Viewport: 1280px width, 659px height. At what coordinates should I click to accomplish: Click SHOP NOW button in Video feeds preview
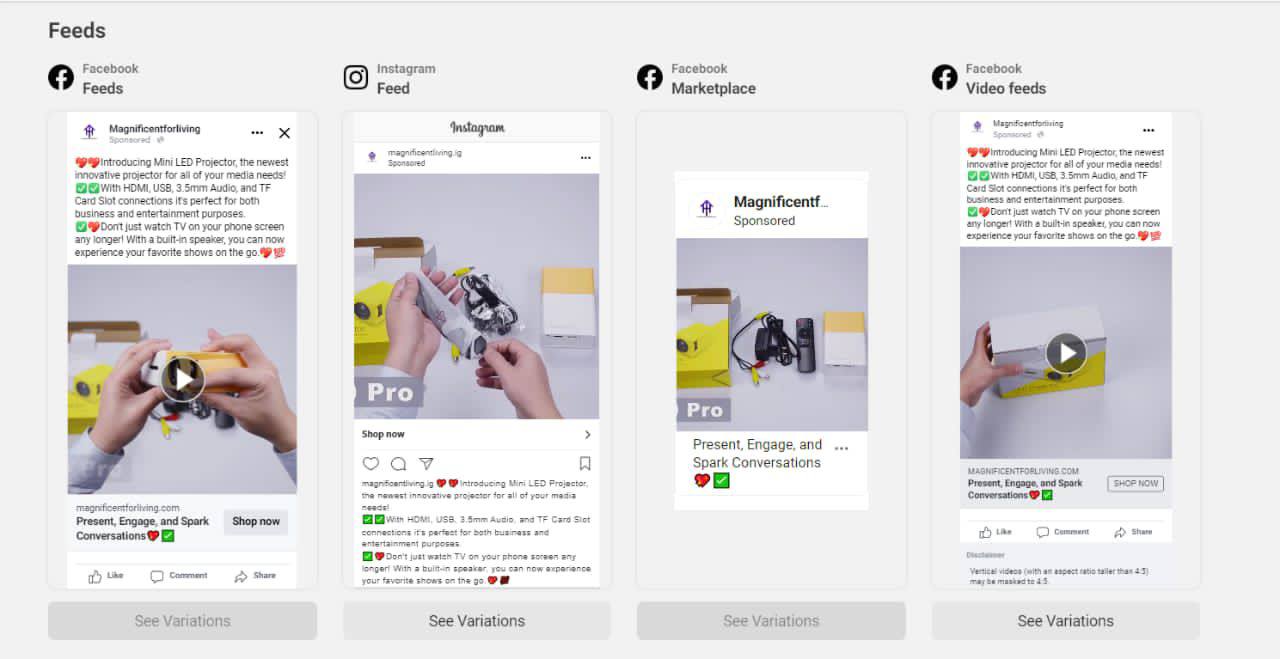1136,483
